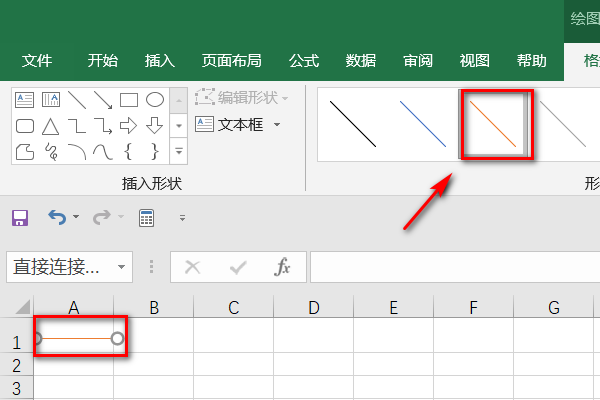Viewport: 600px width, 400px height.
Task: Choose the elbow connector shape
Action: pyautogui.click(x=77, y=126)
